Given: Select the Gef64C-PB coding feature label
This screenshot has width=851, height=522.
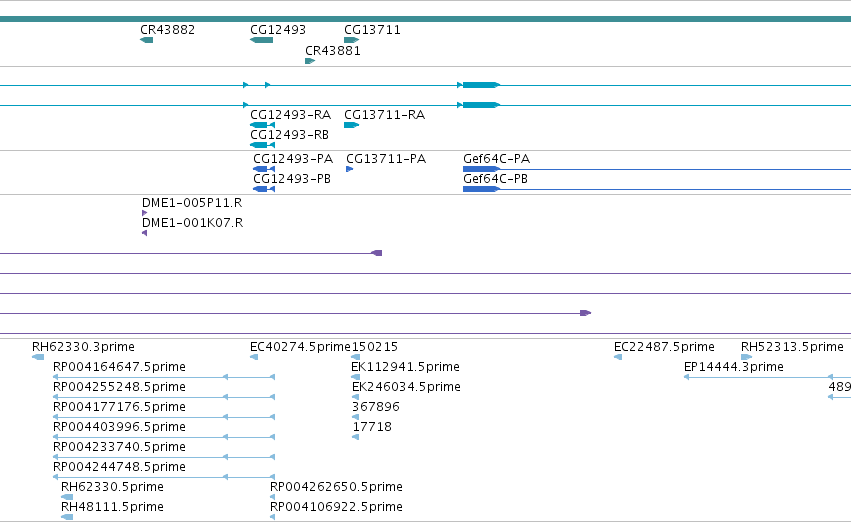Looking at the screenshot, I should pos(496,179).
